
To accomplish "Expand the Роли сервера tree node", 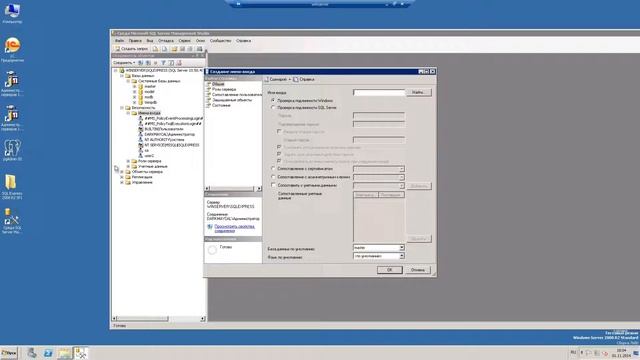I will (128, 161).
